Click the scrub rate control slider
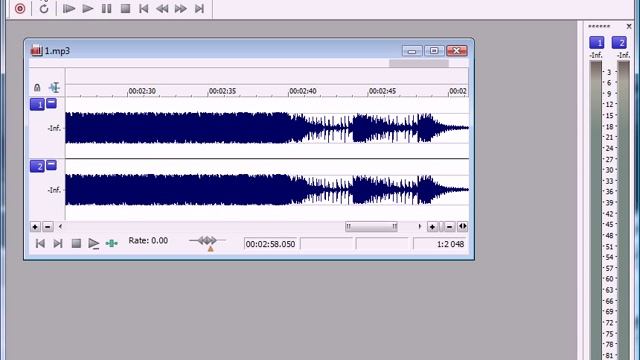Image resolution: width=640 pixels, height=360 pixels. (207, 242)
